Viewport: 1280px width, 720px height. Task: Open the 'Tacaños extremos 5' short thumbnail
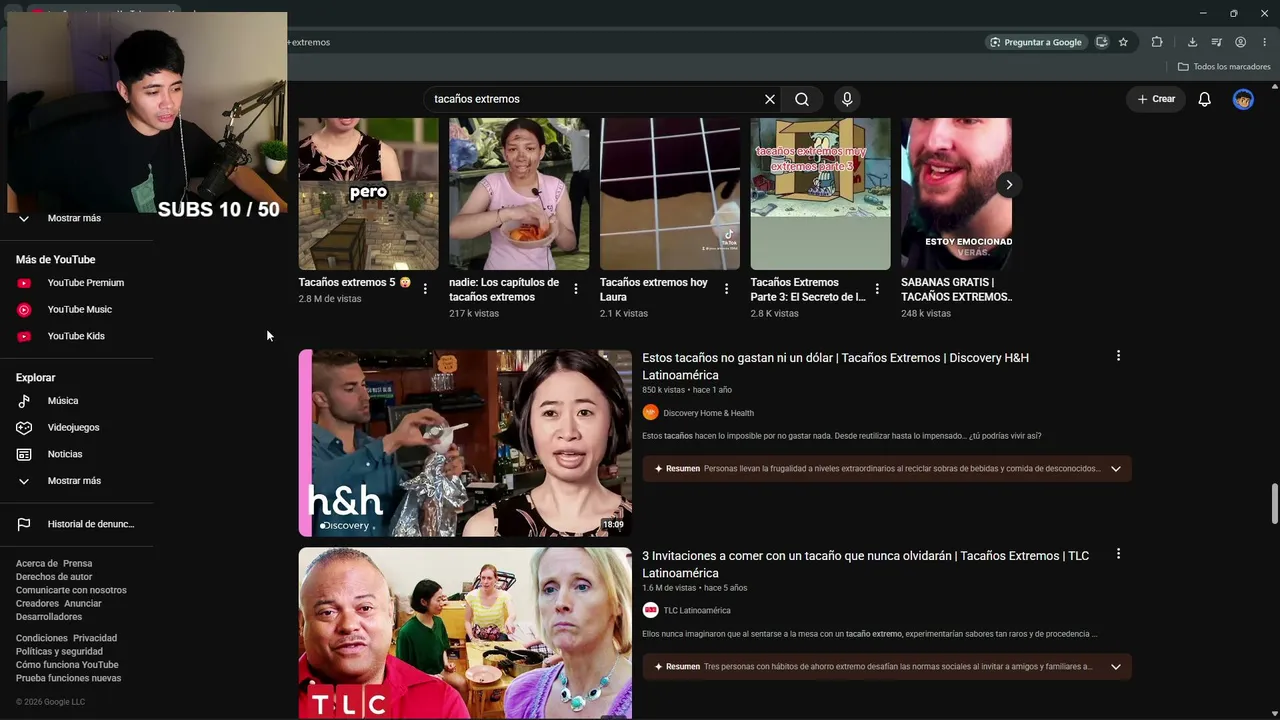click(x=368, y=194)
